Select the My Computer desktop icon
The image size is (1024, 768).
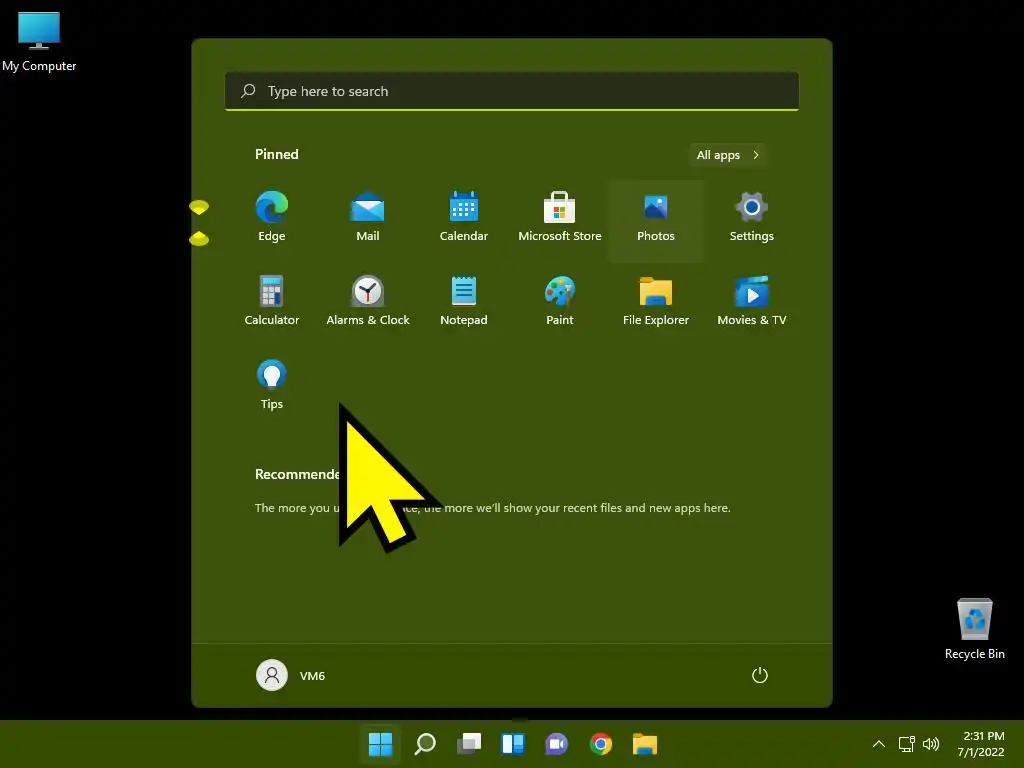coord(39,42)
